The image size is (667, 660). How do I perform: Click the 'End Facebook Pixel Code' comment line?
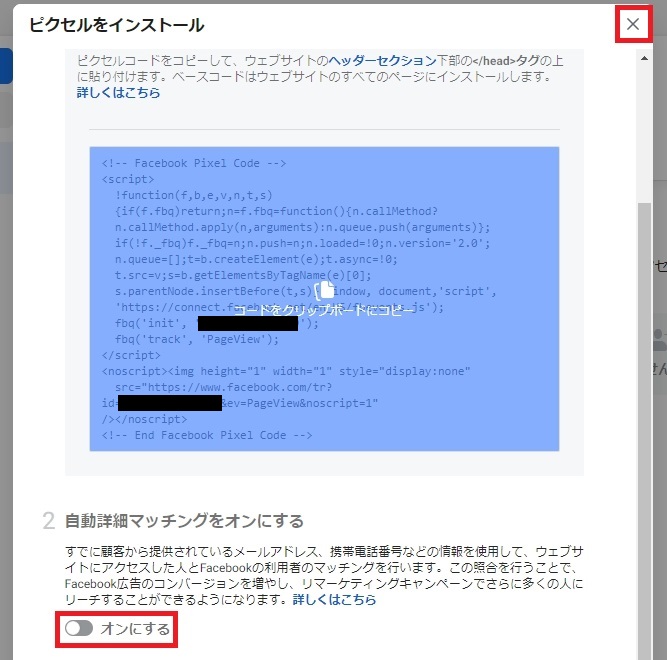pyautogui.click(x=207, y=435)
